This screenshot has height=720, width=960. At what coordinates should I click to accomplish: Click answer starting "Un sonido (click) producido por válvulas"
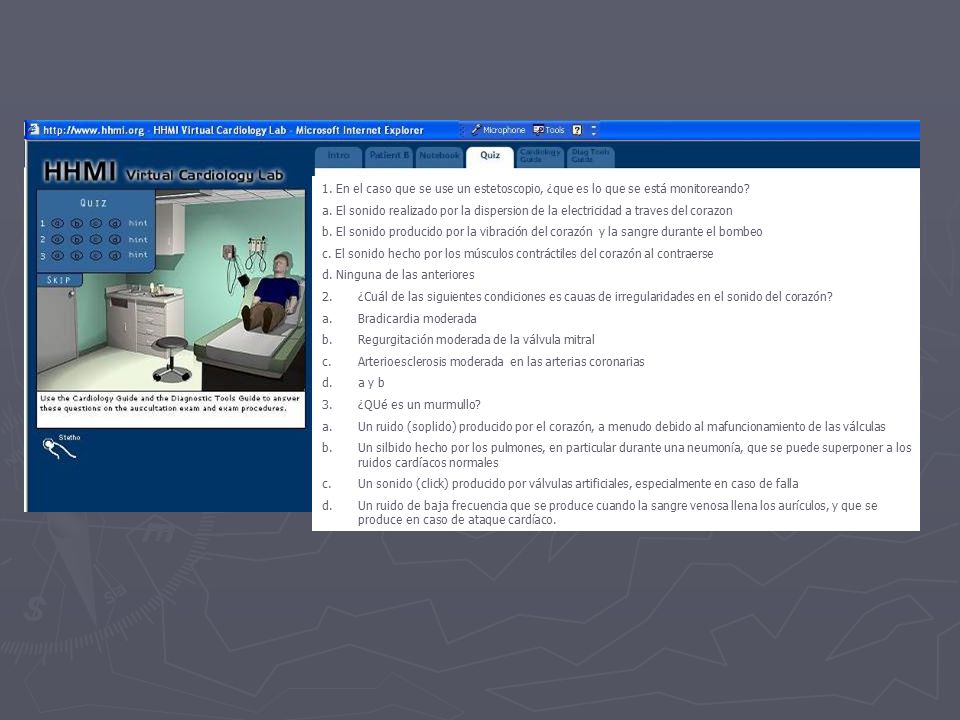coord(578,484)
